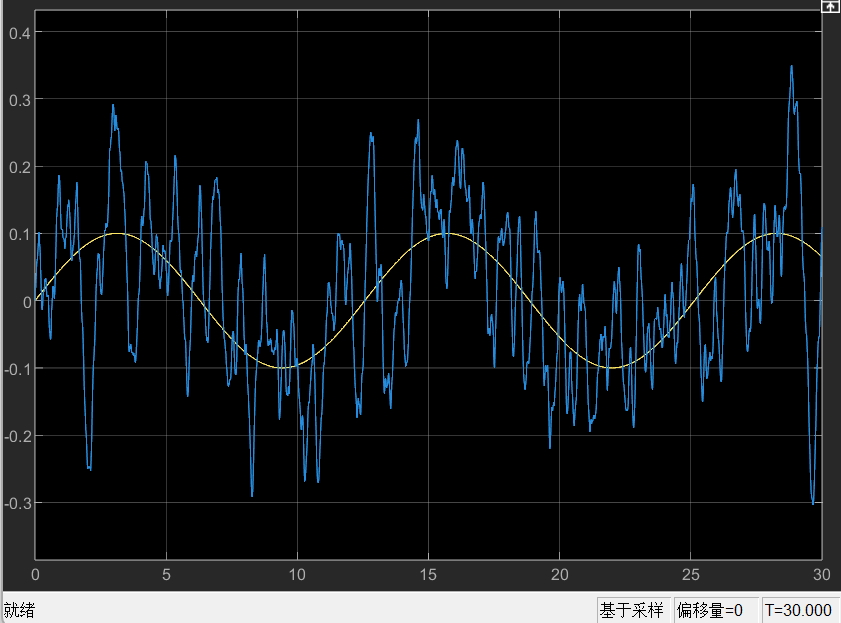Viewport: 841px width, 623px height.
Task: Click the yellow sine peak near x=3
Action: [x=118, y=234]
